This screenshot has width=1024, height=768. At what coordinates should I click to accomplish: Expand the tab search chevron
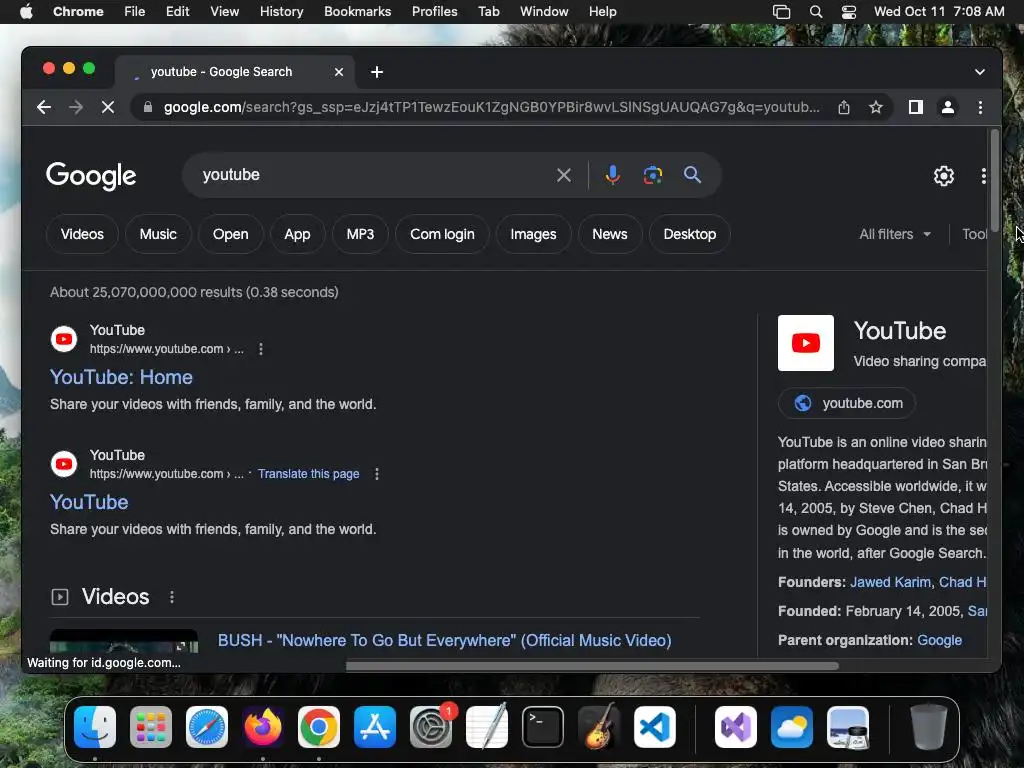[980, 72]
